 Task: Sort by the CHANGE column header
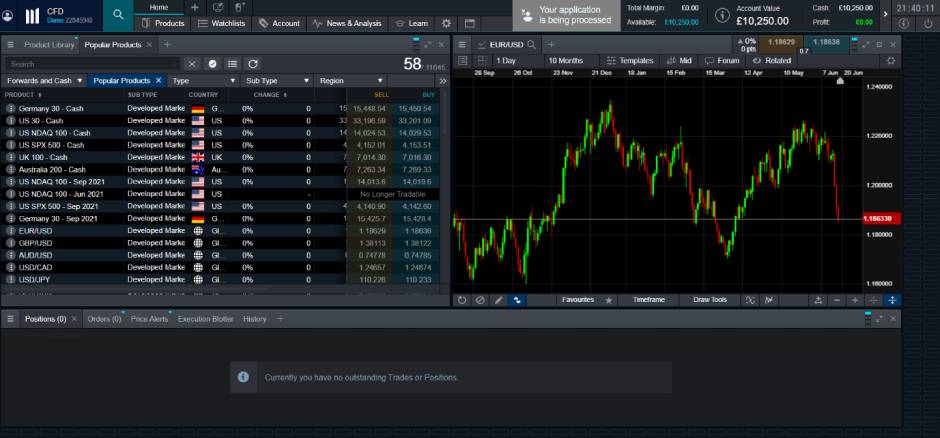point(270,95)
